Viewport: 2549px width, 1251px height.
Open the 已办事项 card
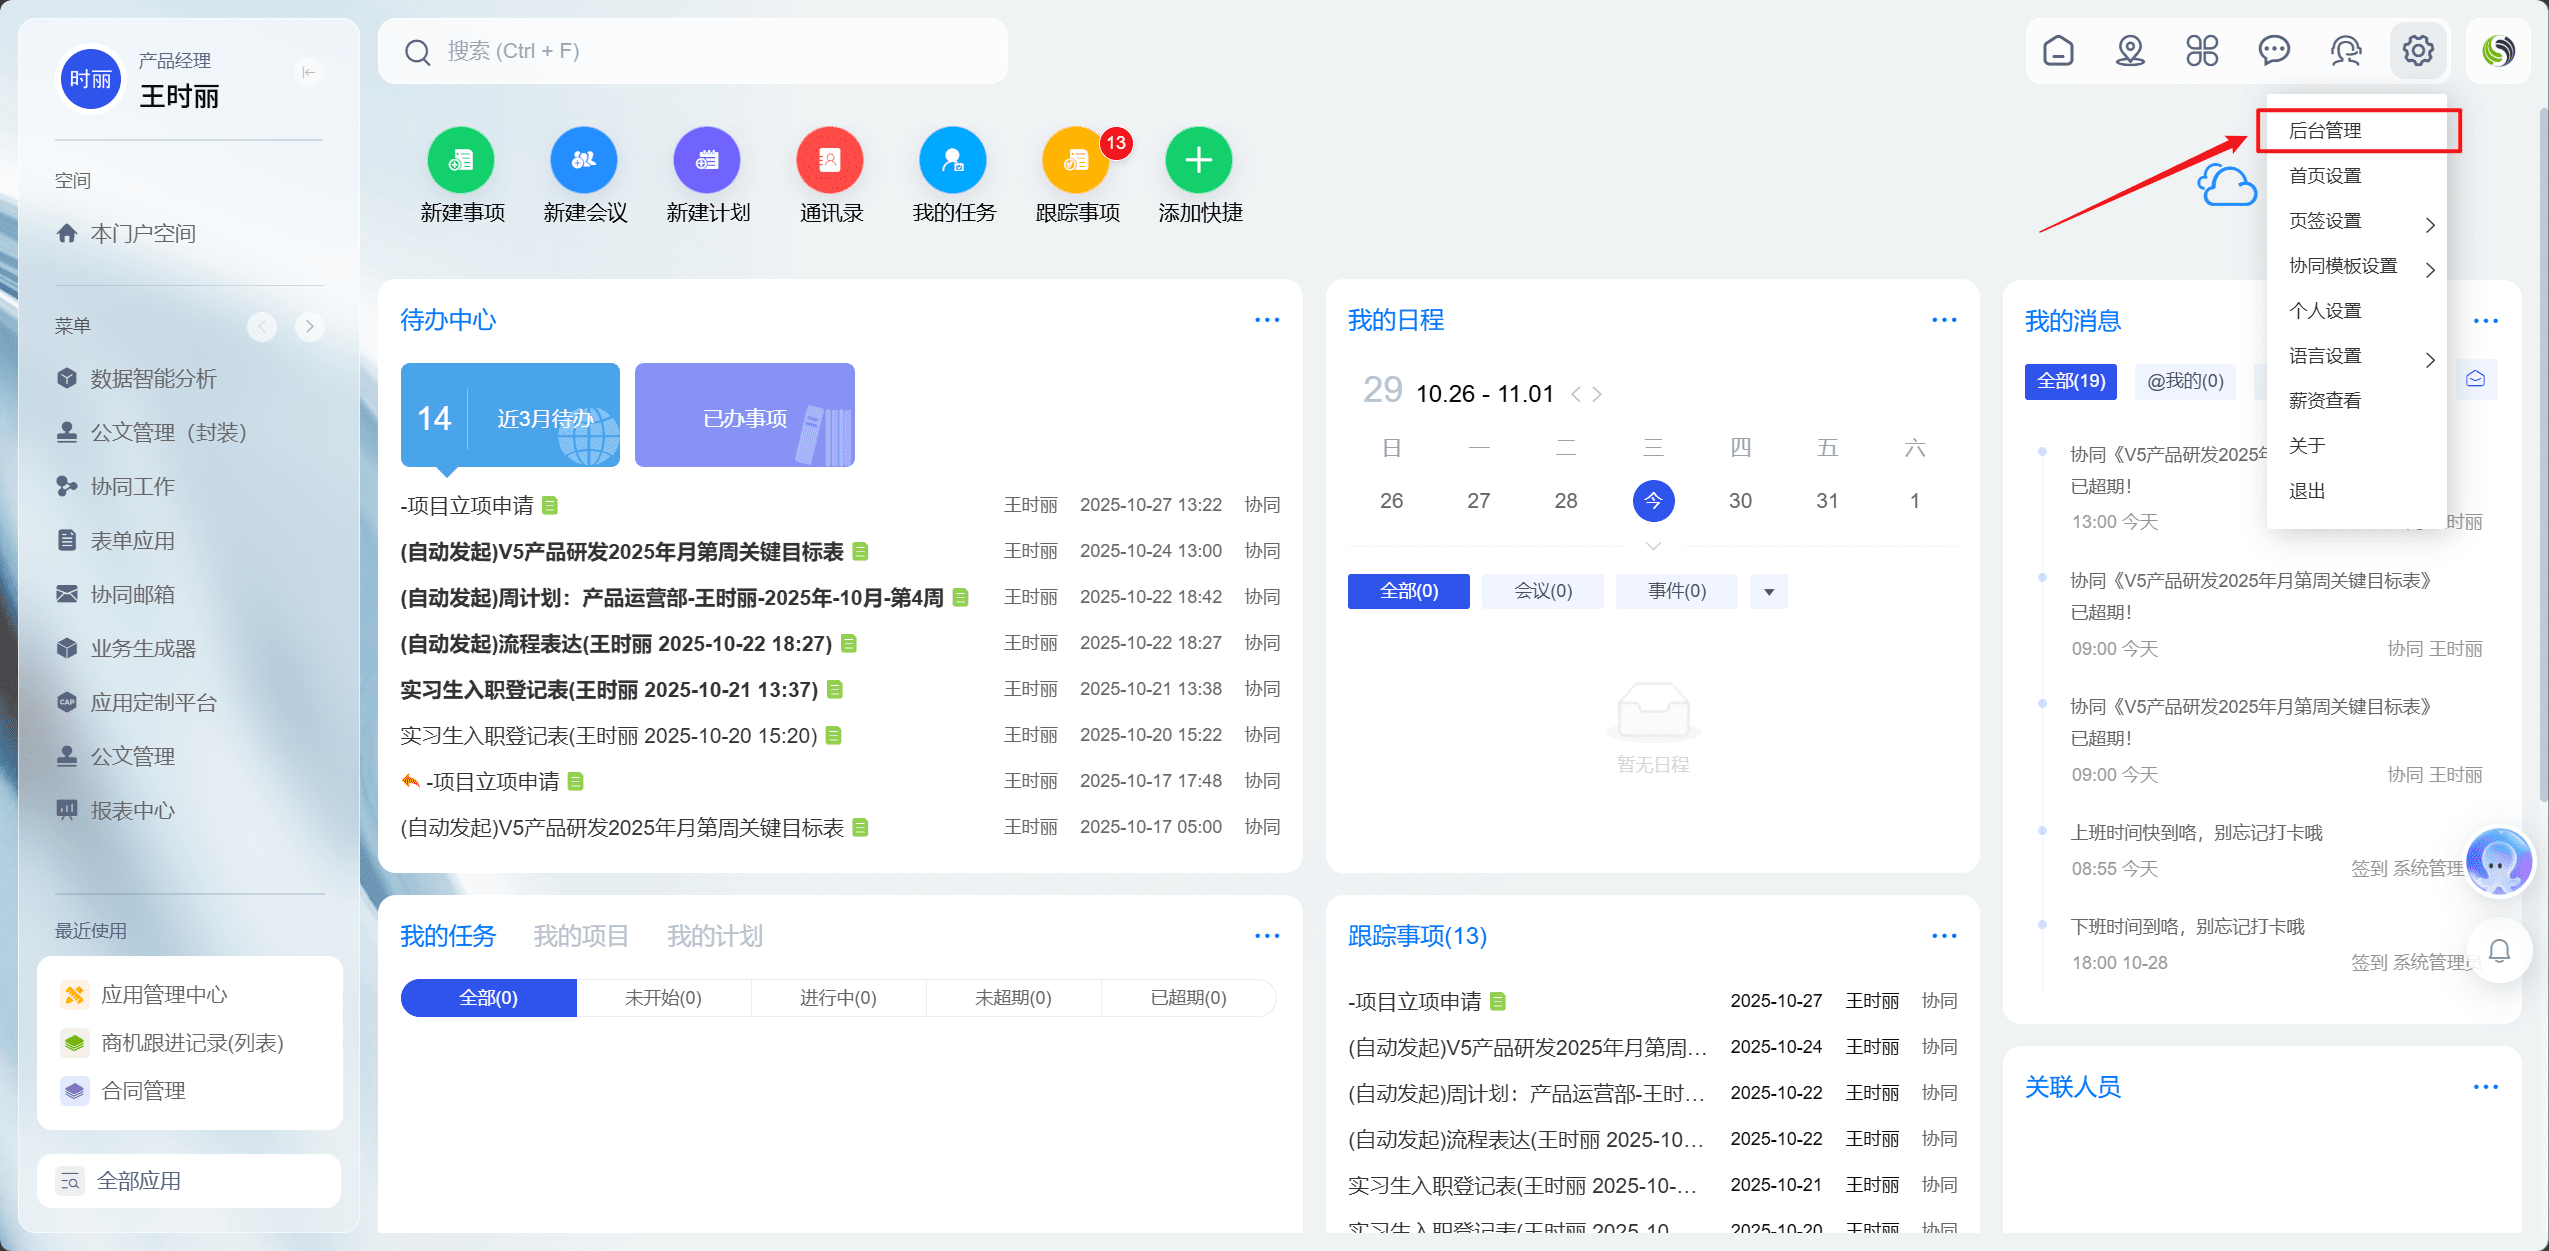point(745,415)
